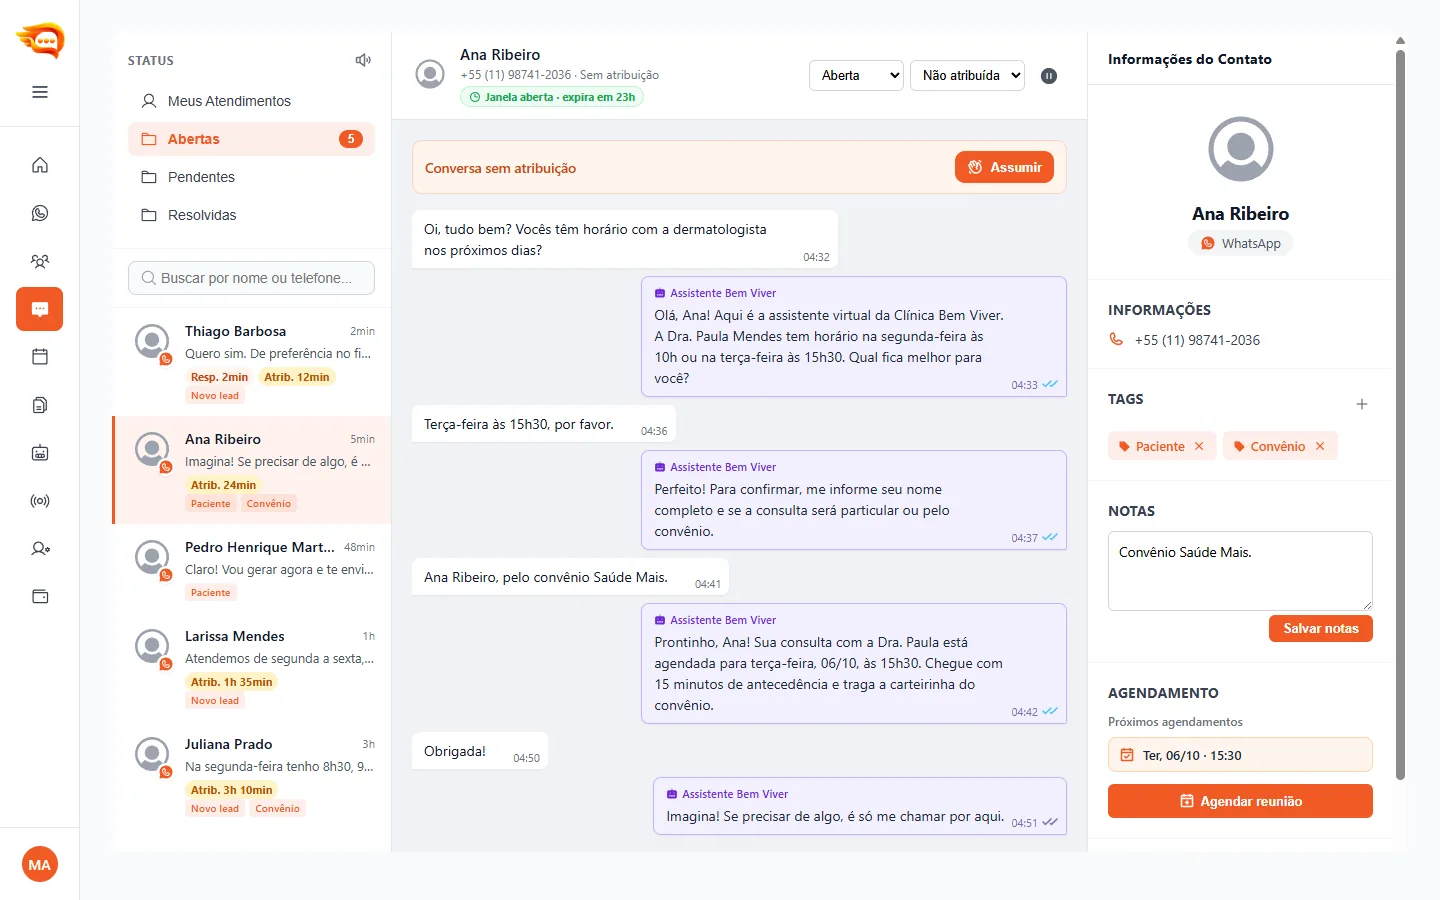Open the bot assistant icon in sidebar

[x=40, y=453]
